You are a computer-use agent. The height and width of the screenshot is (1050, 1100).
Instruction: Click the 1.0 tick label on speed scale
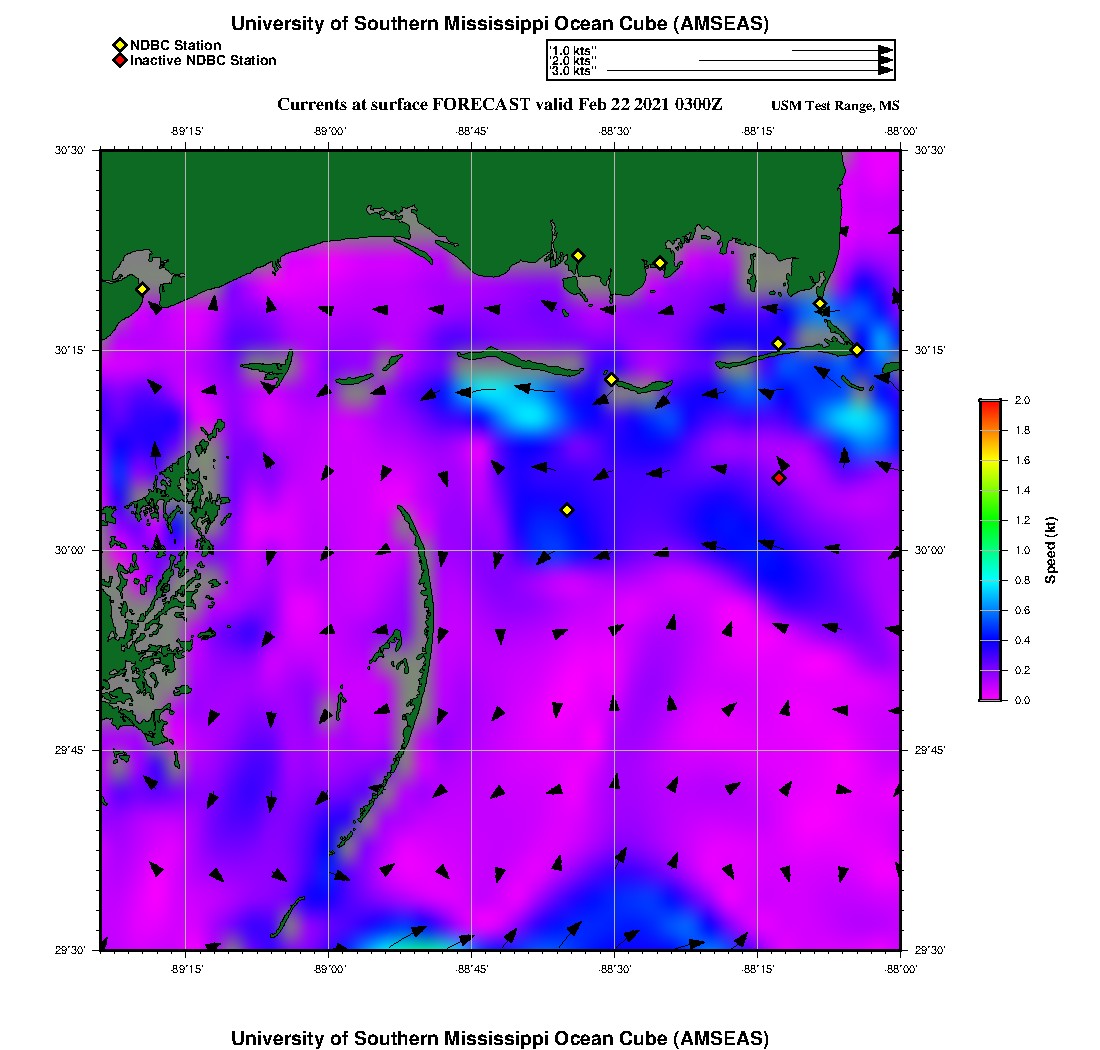click(x=1023, y=550)
